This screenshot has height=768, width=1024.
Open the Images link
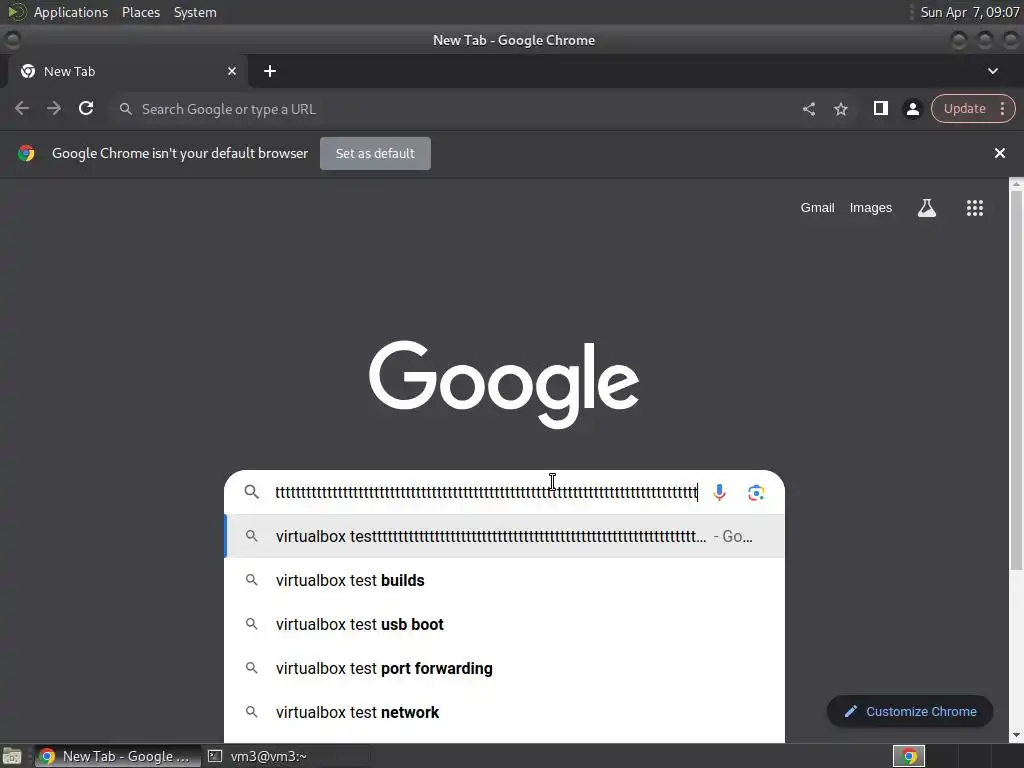[871, 208]
